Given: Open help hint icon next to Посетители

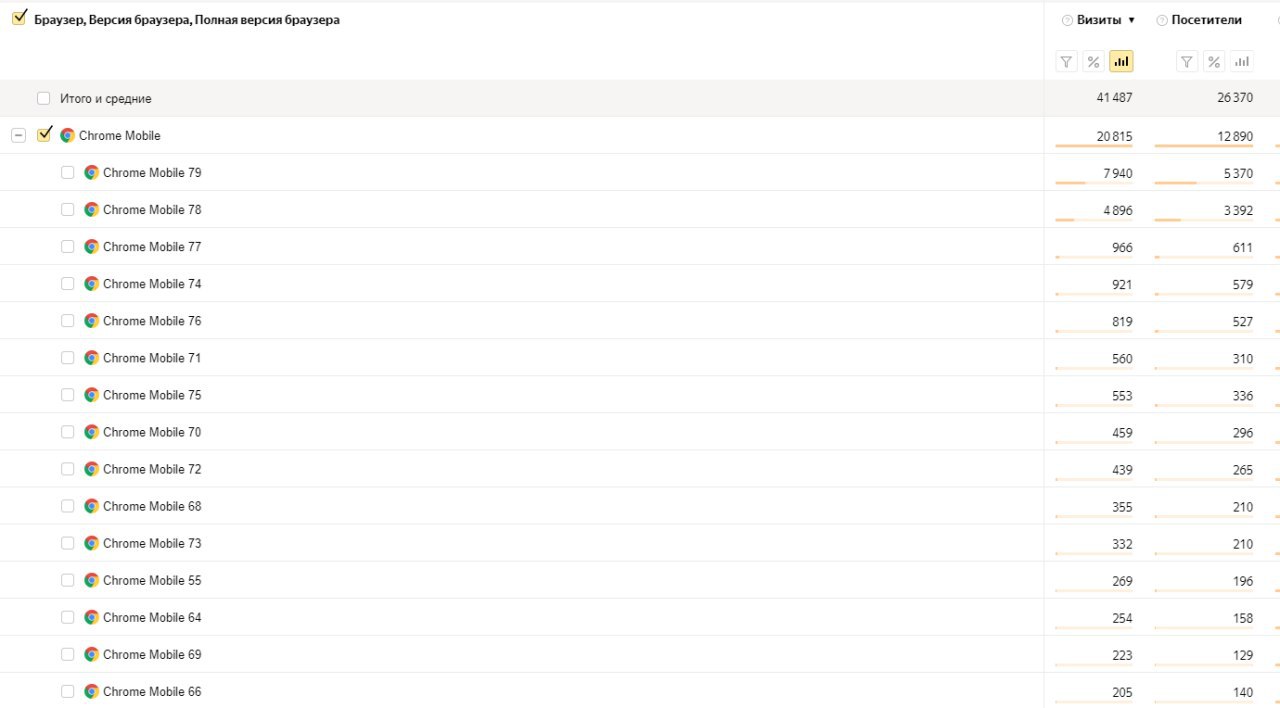Looking at the screenshot, I should click(x=1162, y=20).
